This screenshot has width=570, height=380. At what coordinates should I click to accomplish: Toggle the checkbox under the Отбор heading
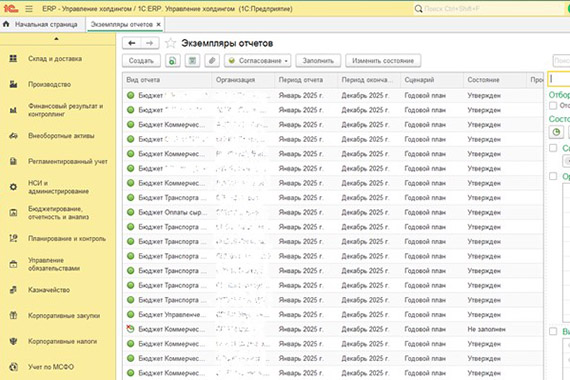[553, 105]
